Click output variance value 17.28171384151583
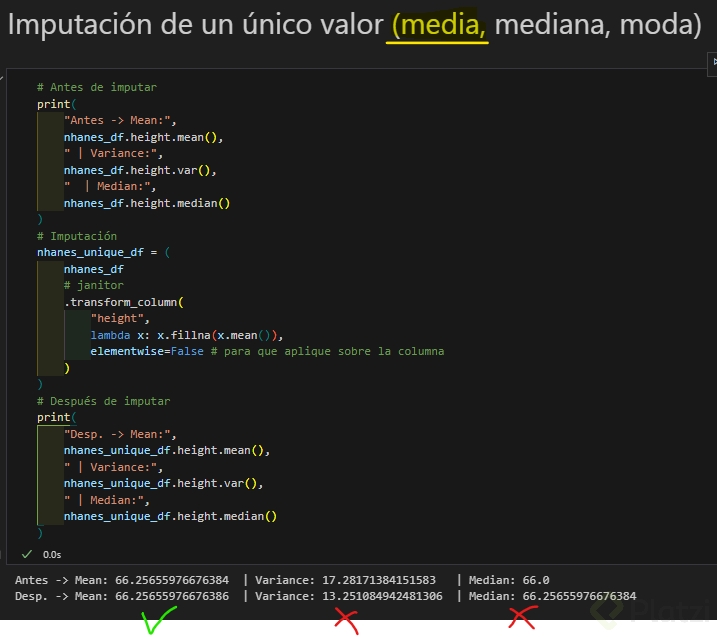Screen dimensions: 717x637 pyautogui.click(x=379, y=580)
